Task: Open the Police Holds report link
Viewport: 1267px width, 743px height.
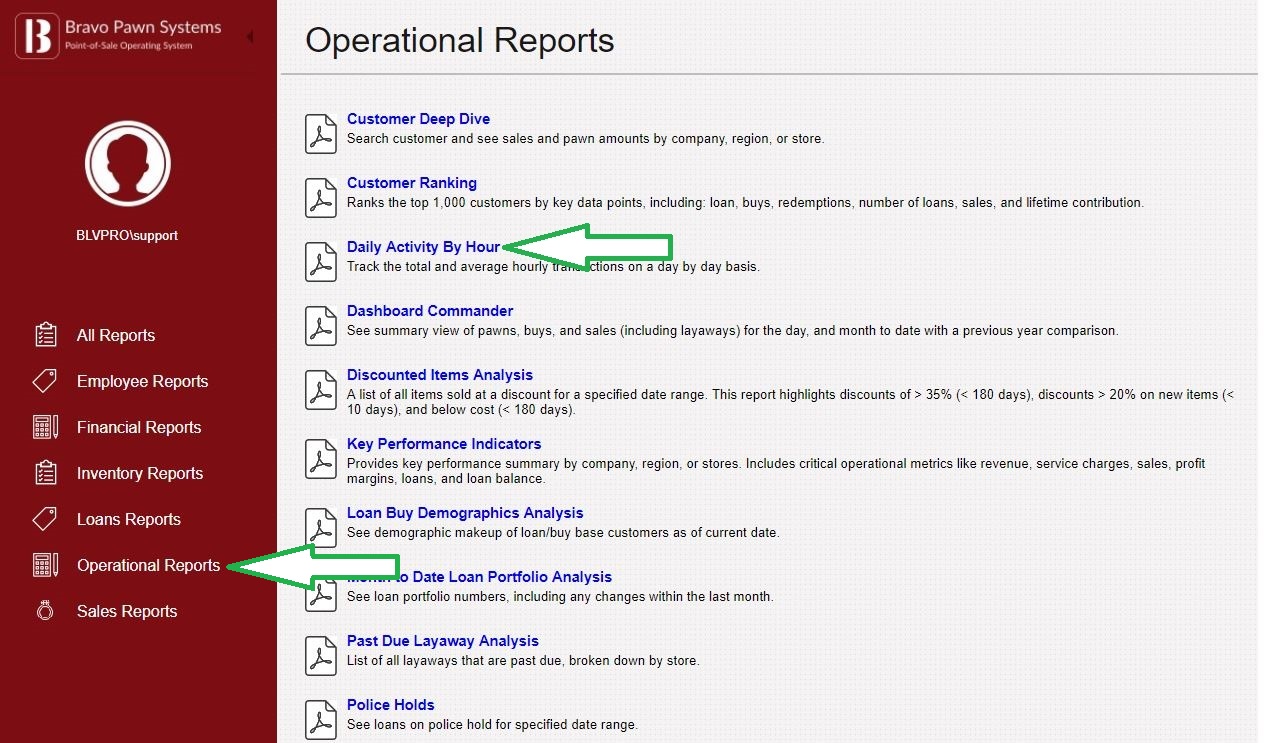Action: (391, 705)
